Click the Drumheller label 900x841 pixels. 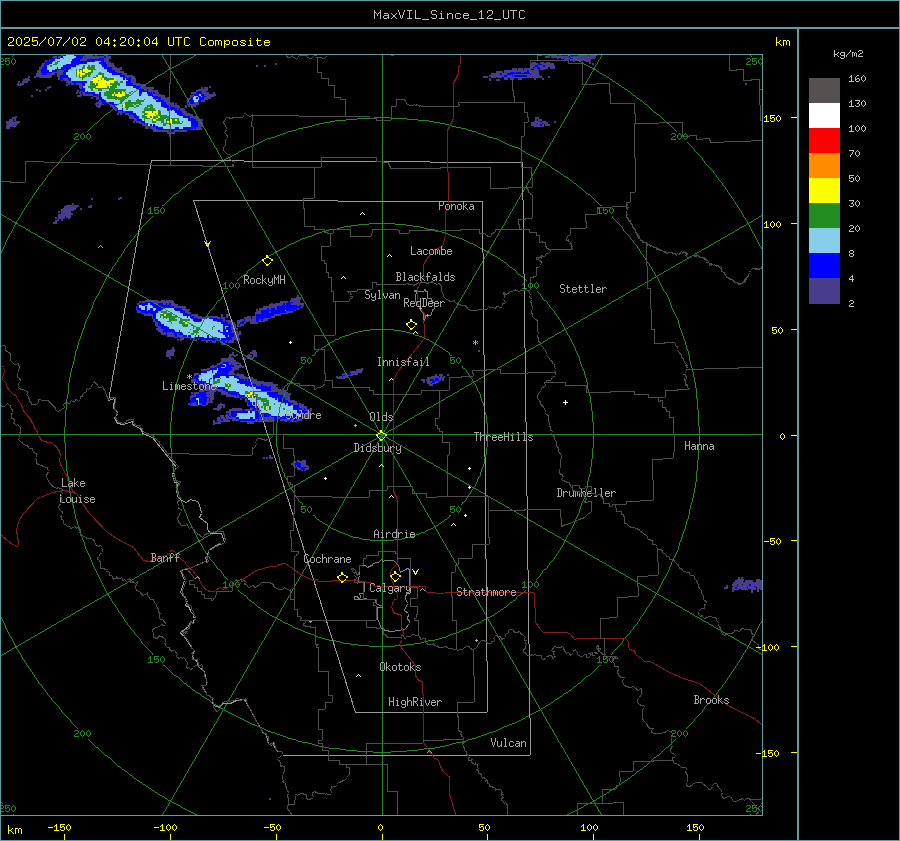click(x=586, y=493)
